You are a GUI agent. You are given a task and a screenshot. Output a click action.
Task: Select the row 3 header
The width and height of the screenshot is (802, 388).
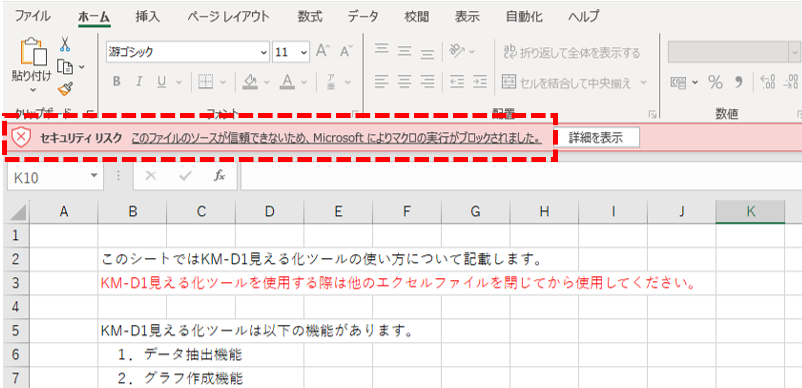click(x=15, y=283)
